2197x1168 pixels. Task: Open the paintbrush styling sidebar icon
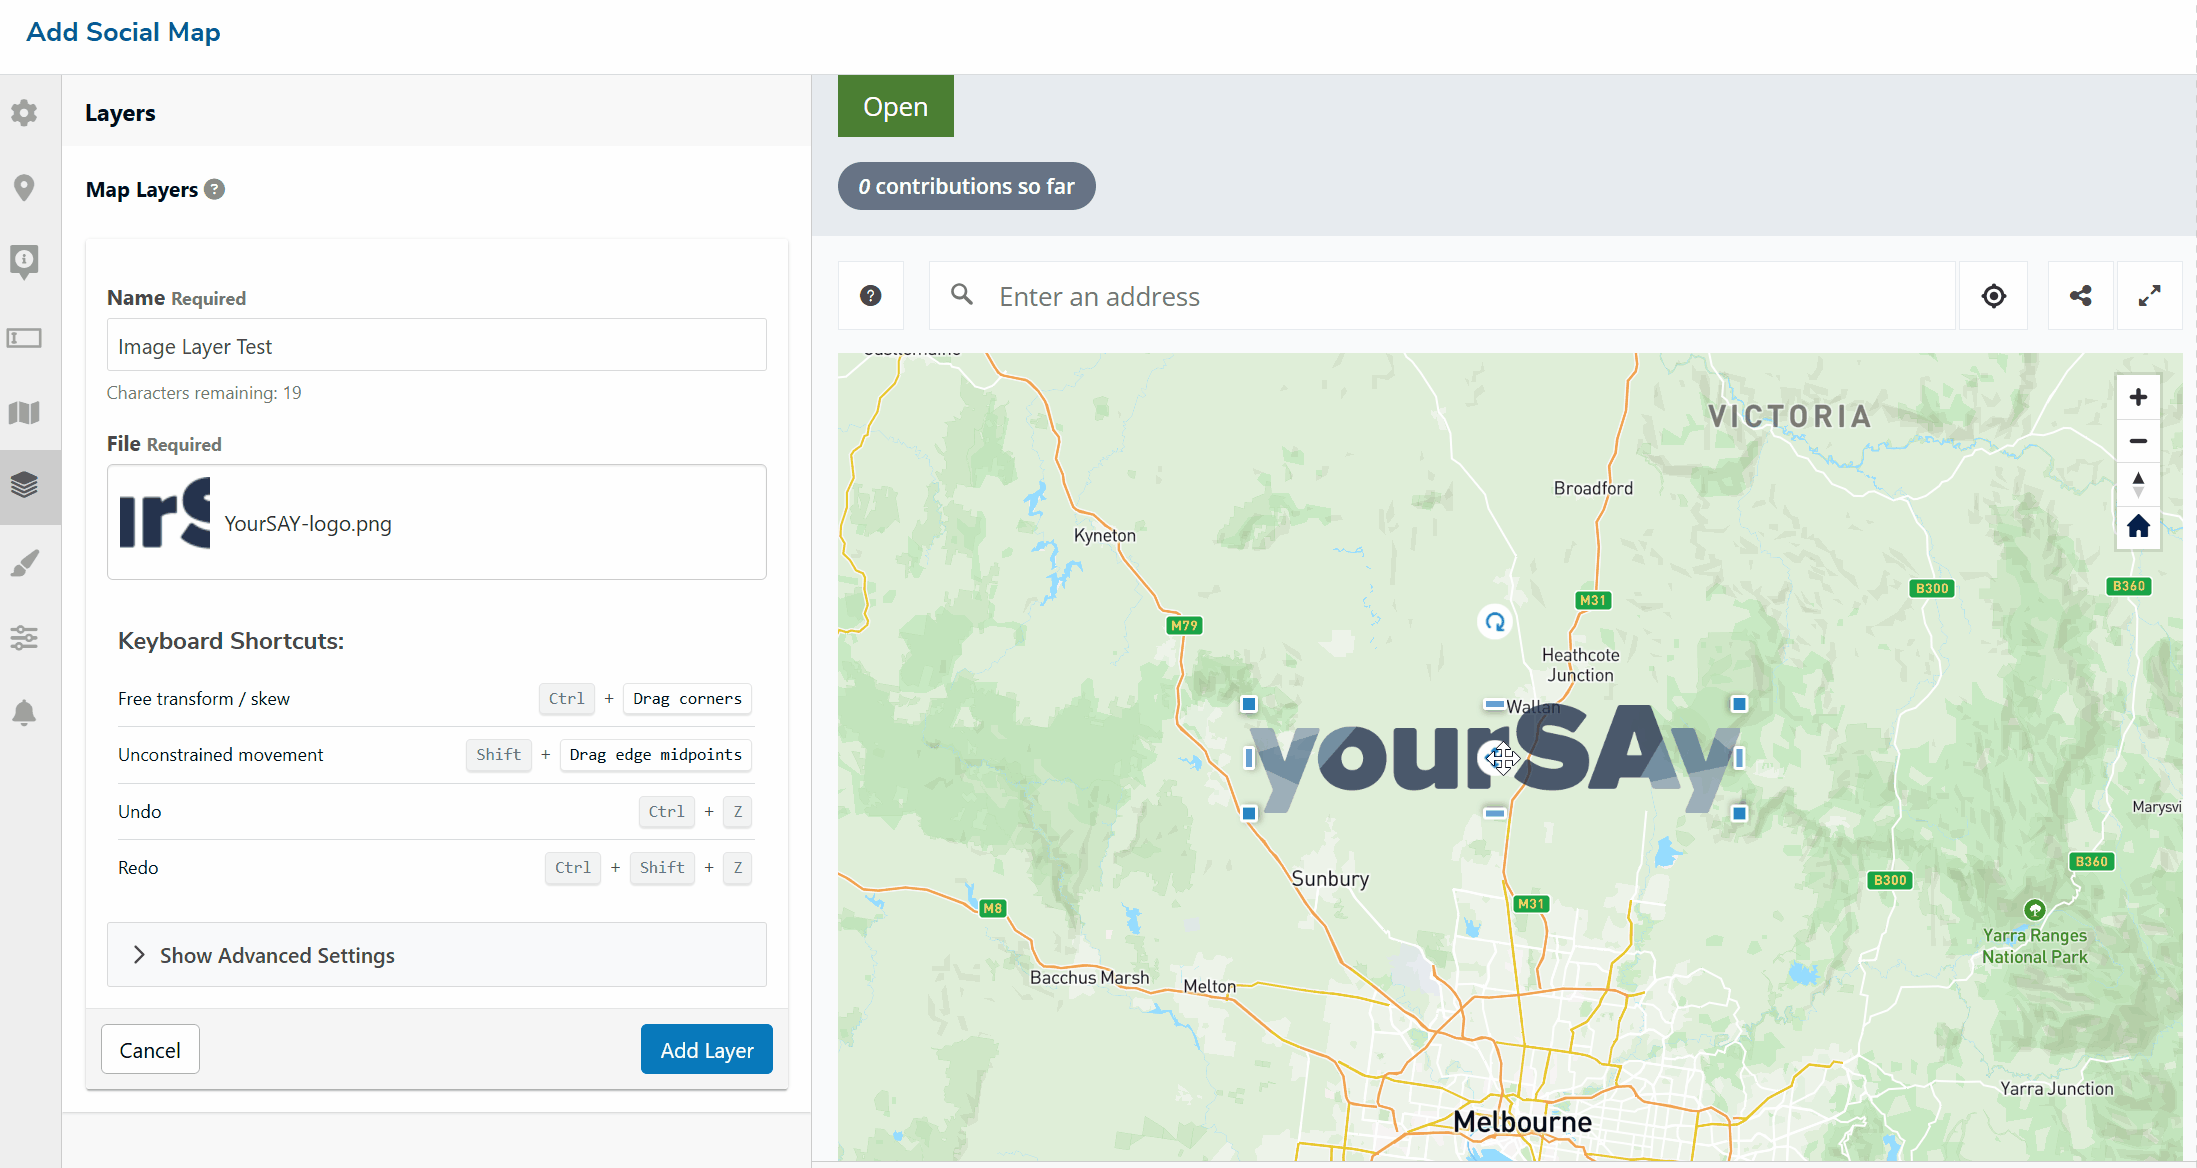24,563
